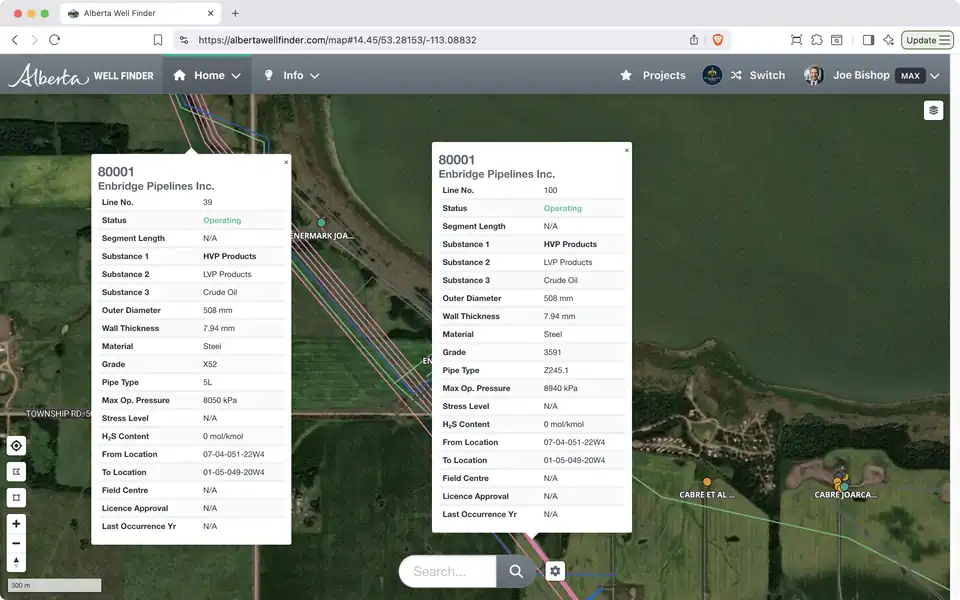
Task: Click the site settings icon in address bar
Action: click(184, 40)
